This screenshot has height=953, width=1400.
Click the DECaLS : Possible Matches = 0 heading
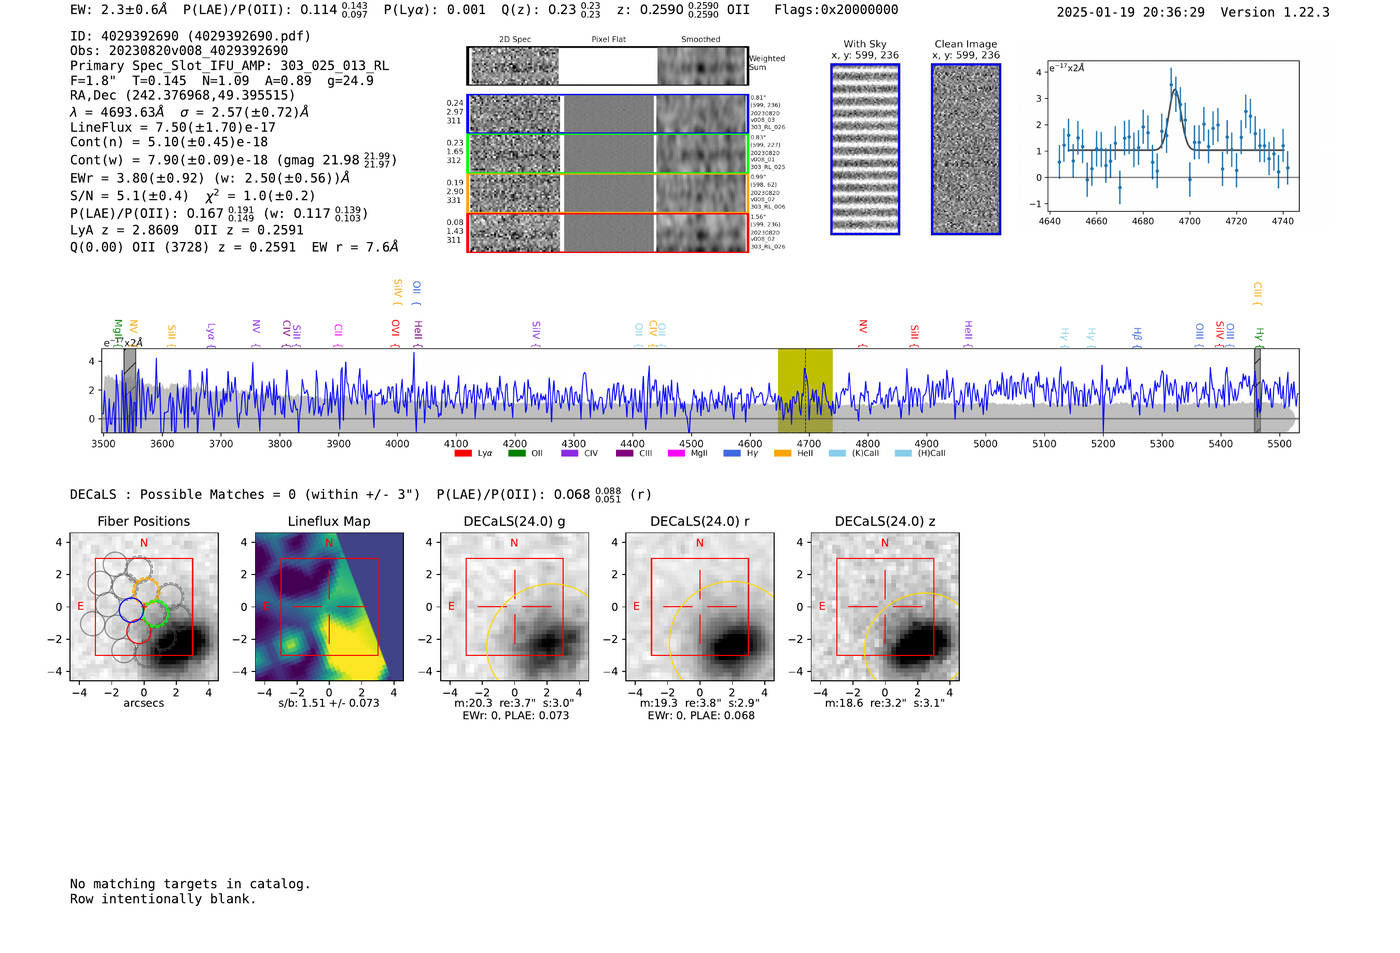coord(245,494)
